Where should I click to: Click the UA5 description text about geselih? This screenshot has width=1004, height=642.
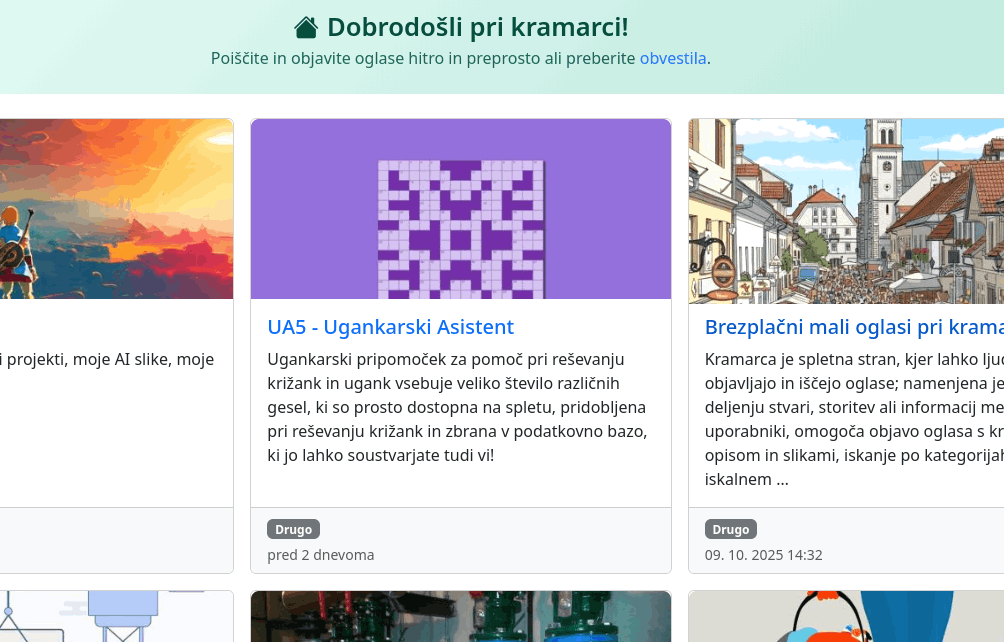[457, 406]
